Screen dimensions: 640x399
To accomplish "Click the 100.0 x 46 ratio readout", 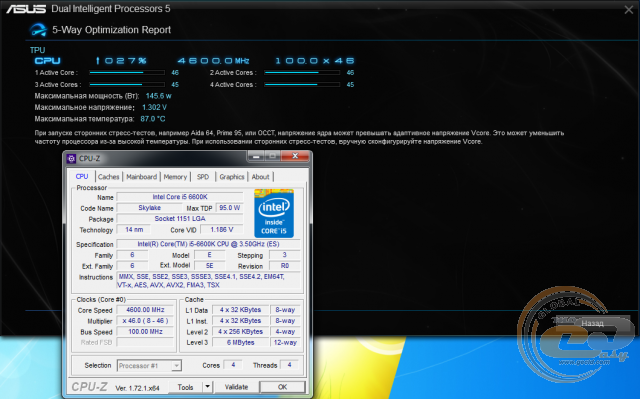I will tap(315, 61).
